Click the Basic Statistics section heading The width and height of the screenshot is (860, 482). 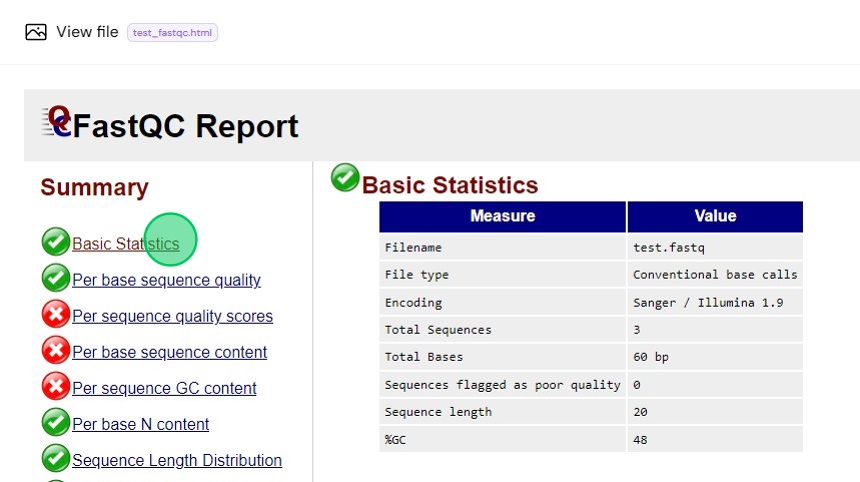point(450,185)
